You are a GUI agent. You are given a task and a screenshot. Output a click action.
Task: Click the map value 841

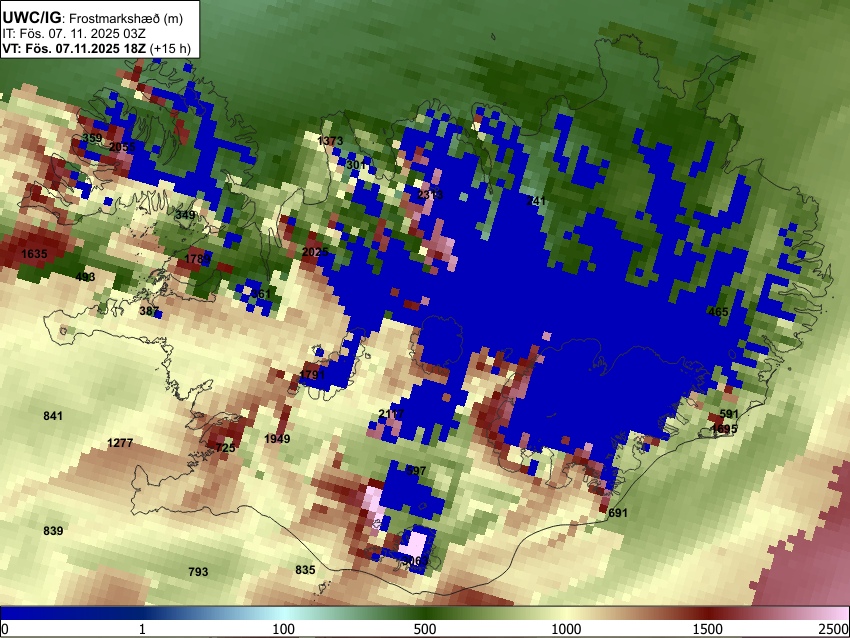point(53,416)
